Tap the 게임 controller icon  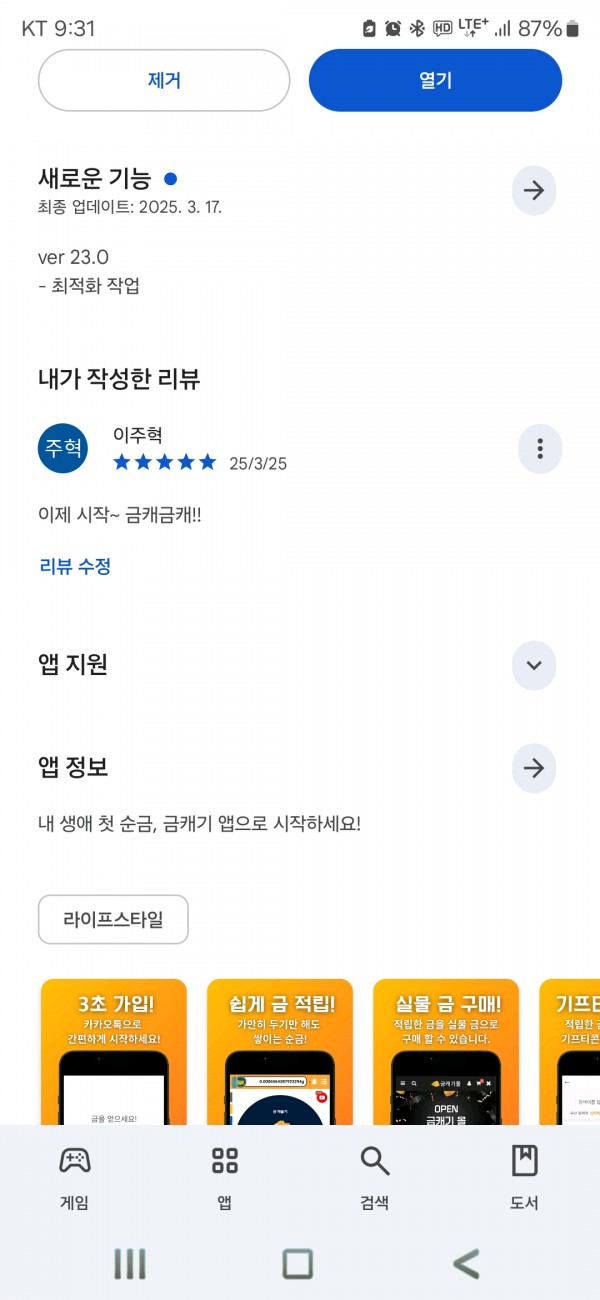tap(75, 1161)
